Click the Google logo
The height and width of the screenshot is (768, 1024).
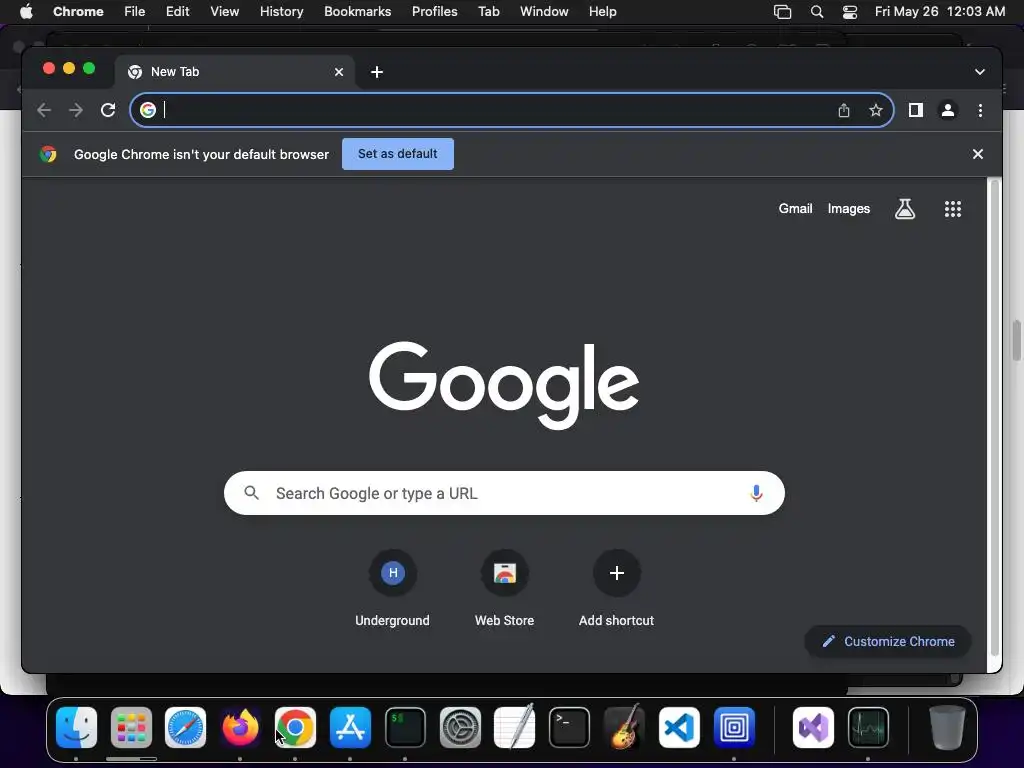[504, 385]
